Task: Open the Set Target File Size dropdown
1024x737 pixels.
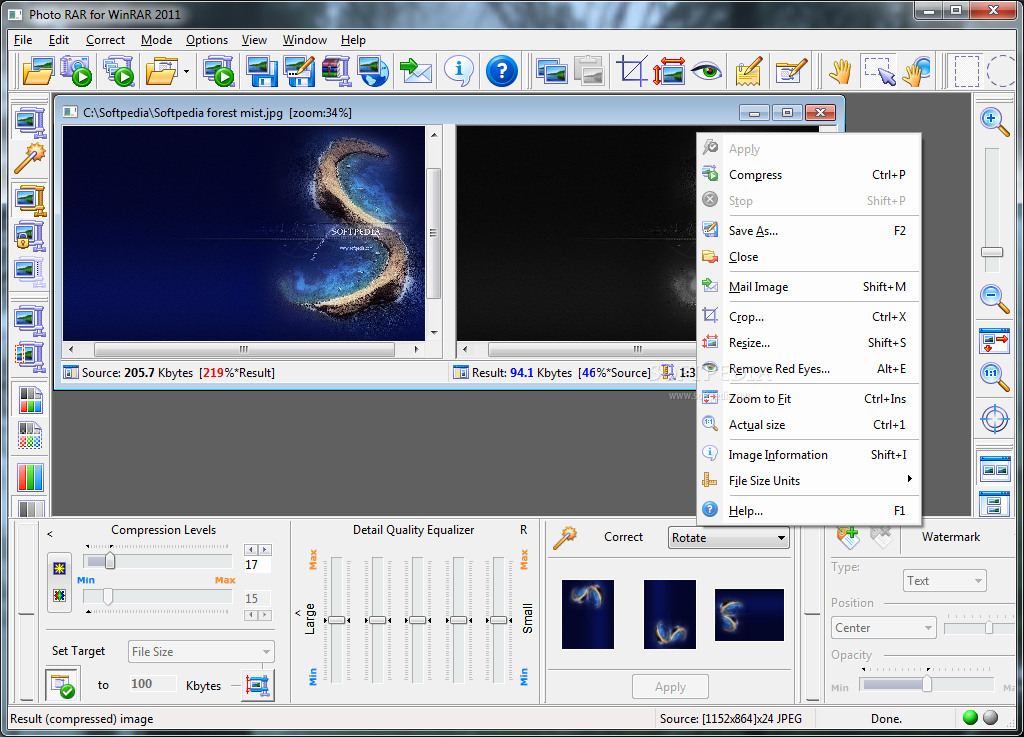Action: click(x=201, y=651)
